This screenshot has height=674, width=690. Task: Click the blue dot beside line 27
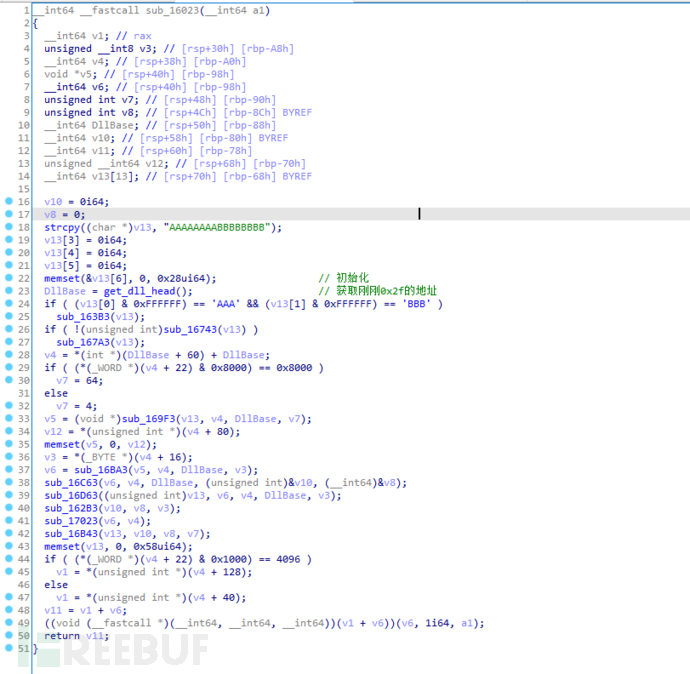coord(9,341)
